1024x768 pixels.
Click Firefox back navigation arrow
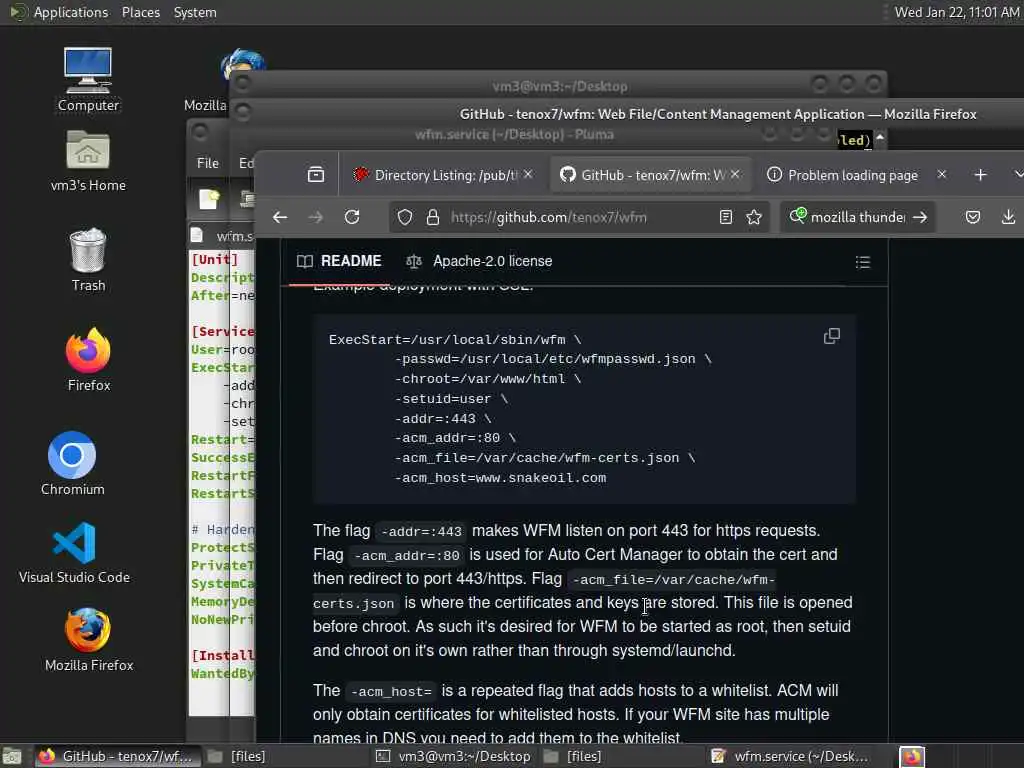pyautogui.click(x=280, y=217)
